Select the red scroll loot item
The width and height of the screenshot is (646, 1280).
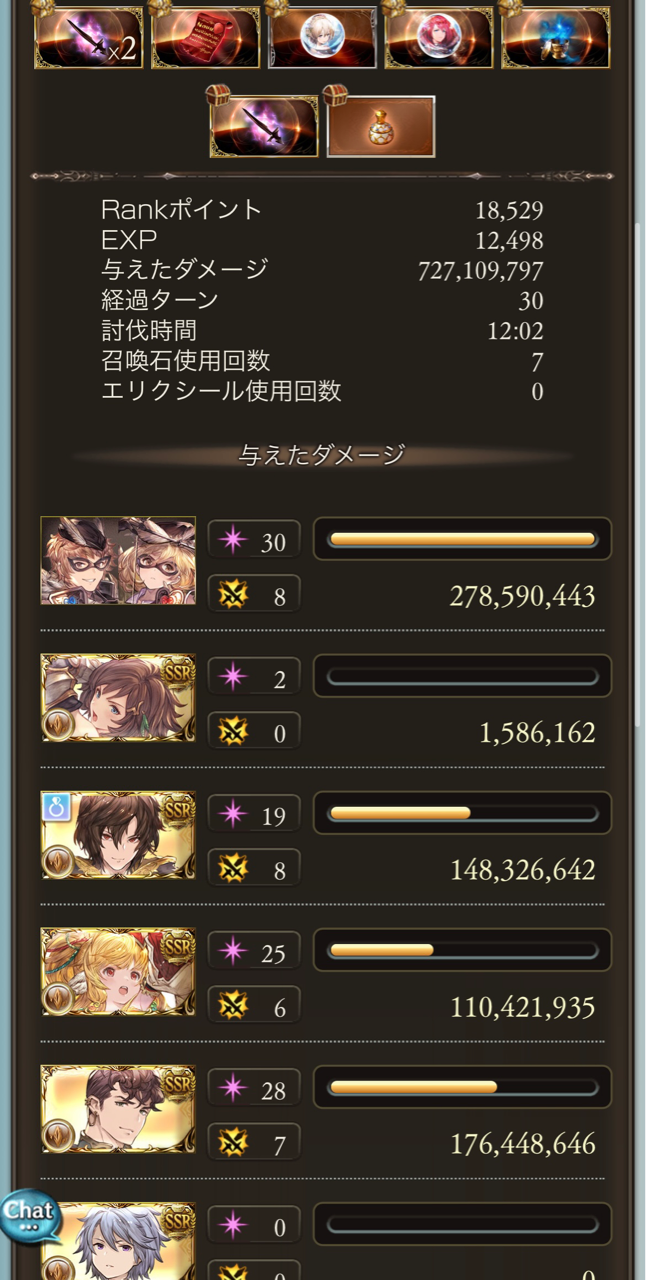click(x=205, y=38)
